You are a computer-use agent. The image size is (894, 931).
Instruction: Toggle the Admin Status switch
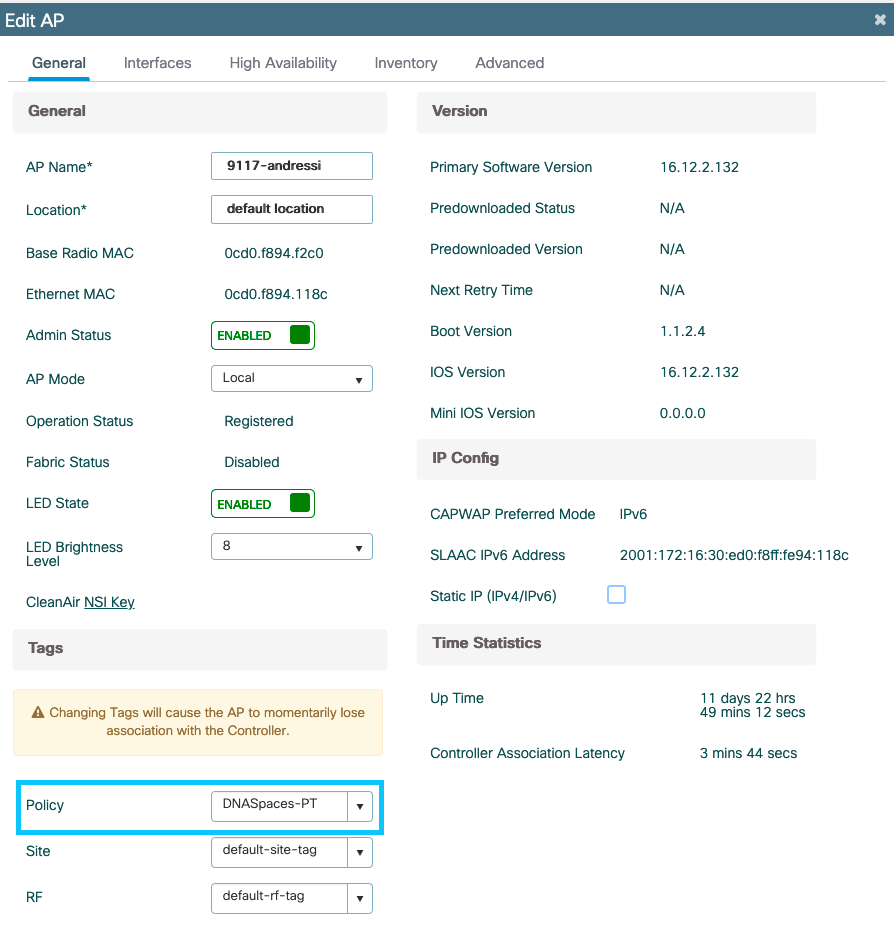263,335
